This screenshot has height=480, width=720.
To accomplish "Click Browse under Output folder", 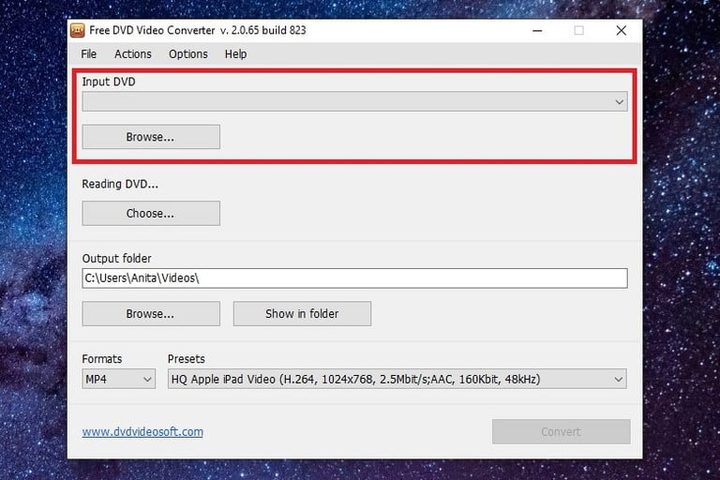I will pos(150,314).
